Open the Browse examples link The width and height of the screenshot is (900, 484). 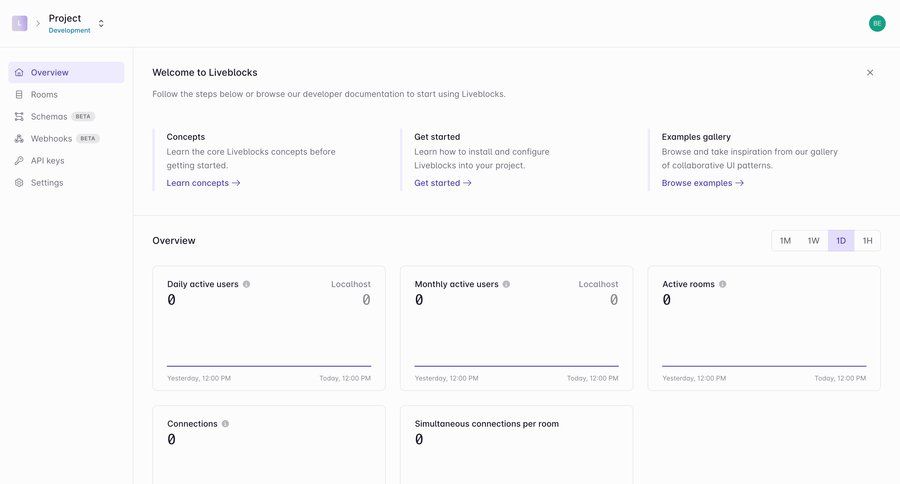click(703, 183)
